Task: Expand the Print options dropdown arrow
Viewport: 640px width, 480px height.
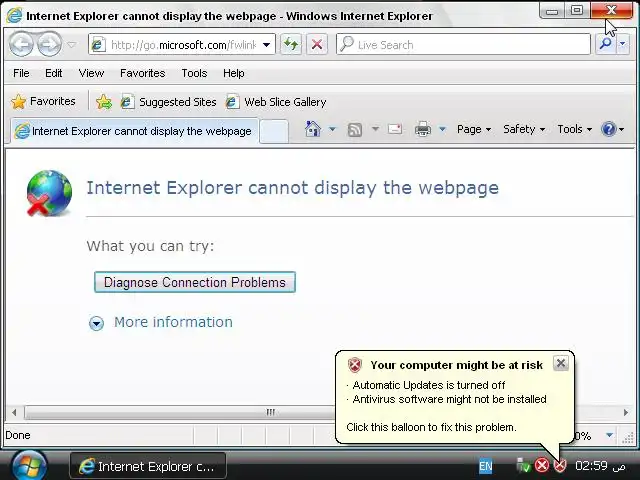Action: pos(442,129)
